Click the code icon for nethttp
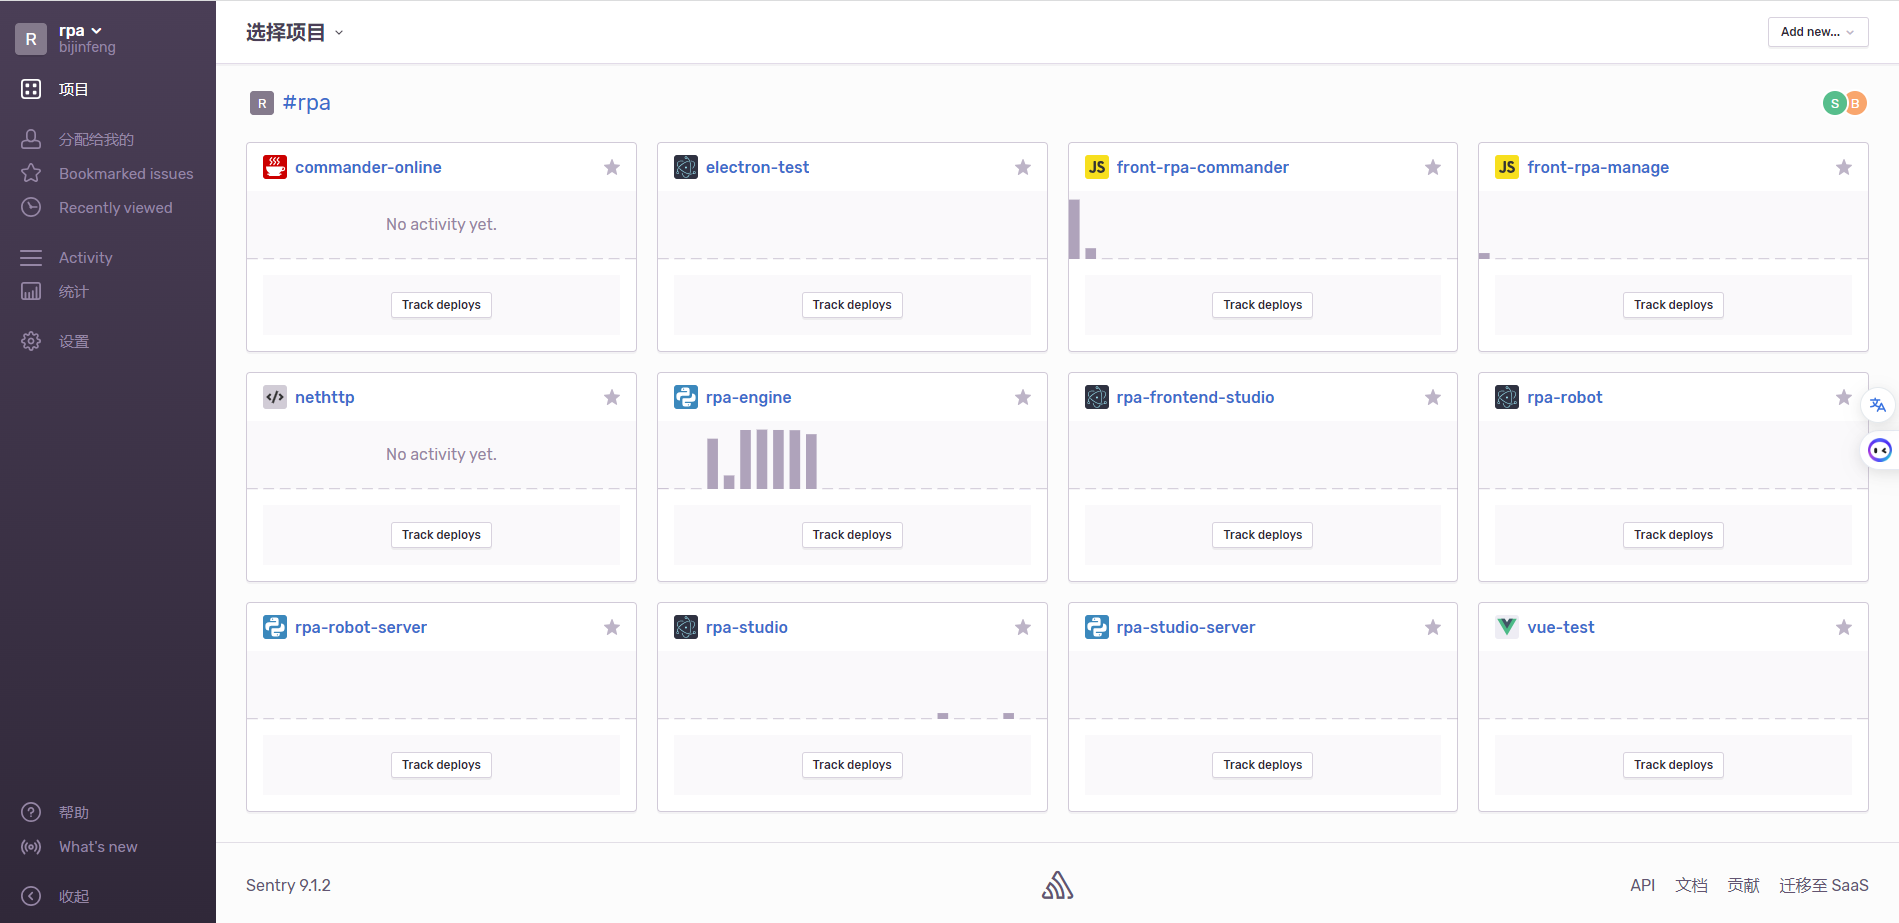Viewport: 1899px width, 923px height. coord(275,397)
